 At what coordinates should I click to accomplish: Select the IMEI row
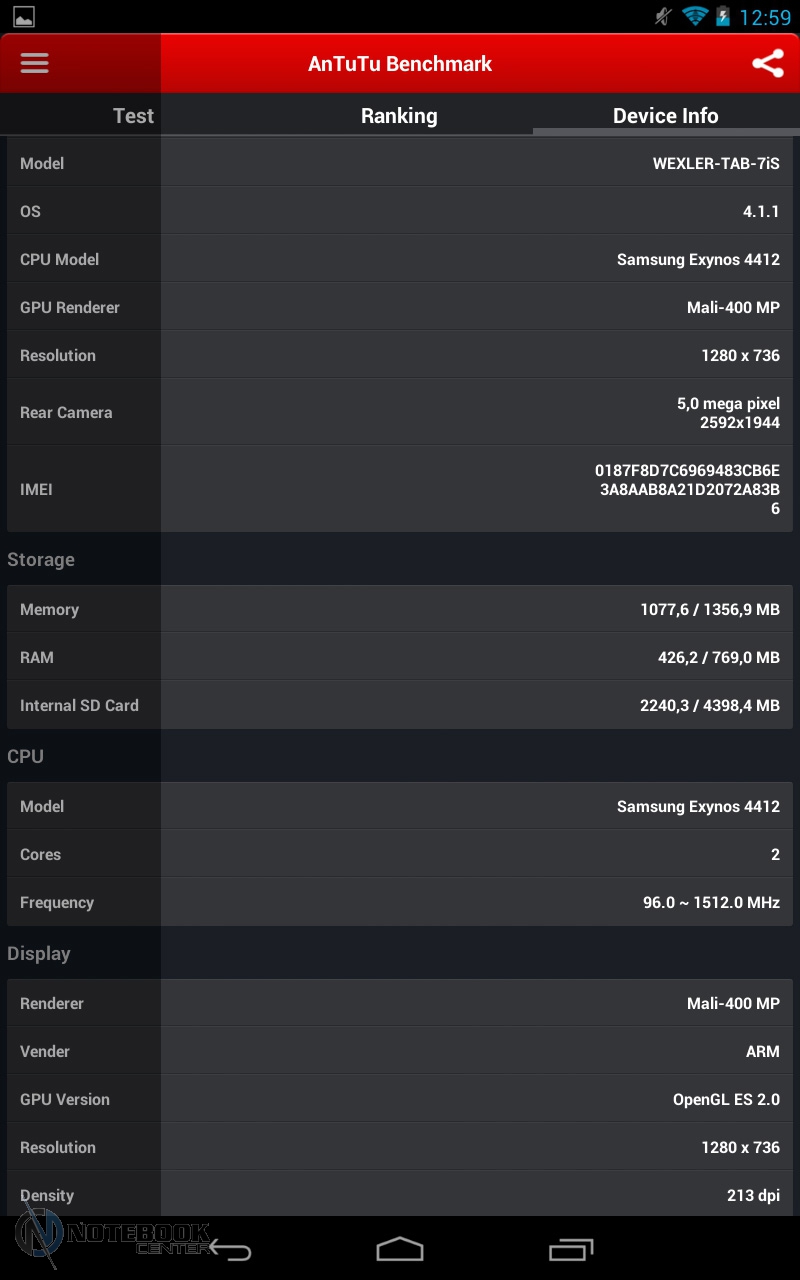pyautogui.click(x=400, y=489)
